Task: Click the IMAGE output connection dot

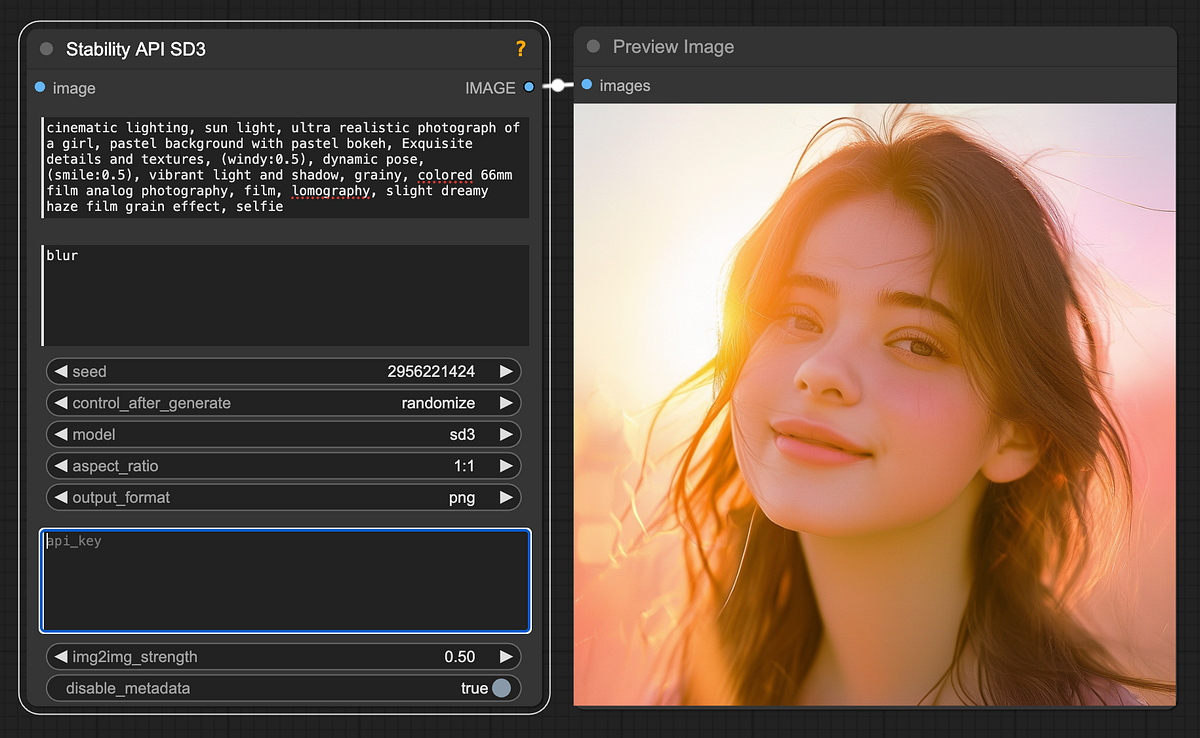Action: pos(528,87)
